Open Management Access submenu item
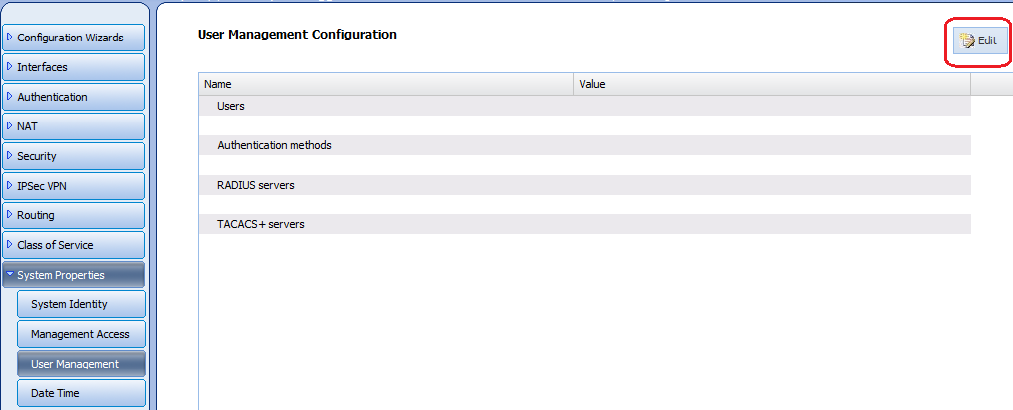The image size is (1013, 410). click(x=81, y=334)
